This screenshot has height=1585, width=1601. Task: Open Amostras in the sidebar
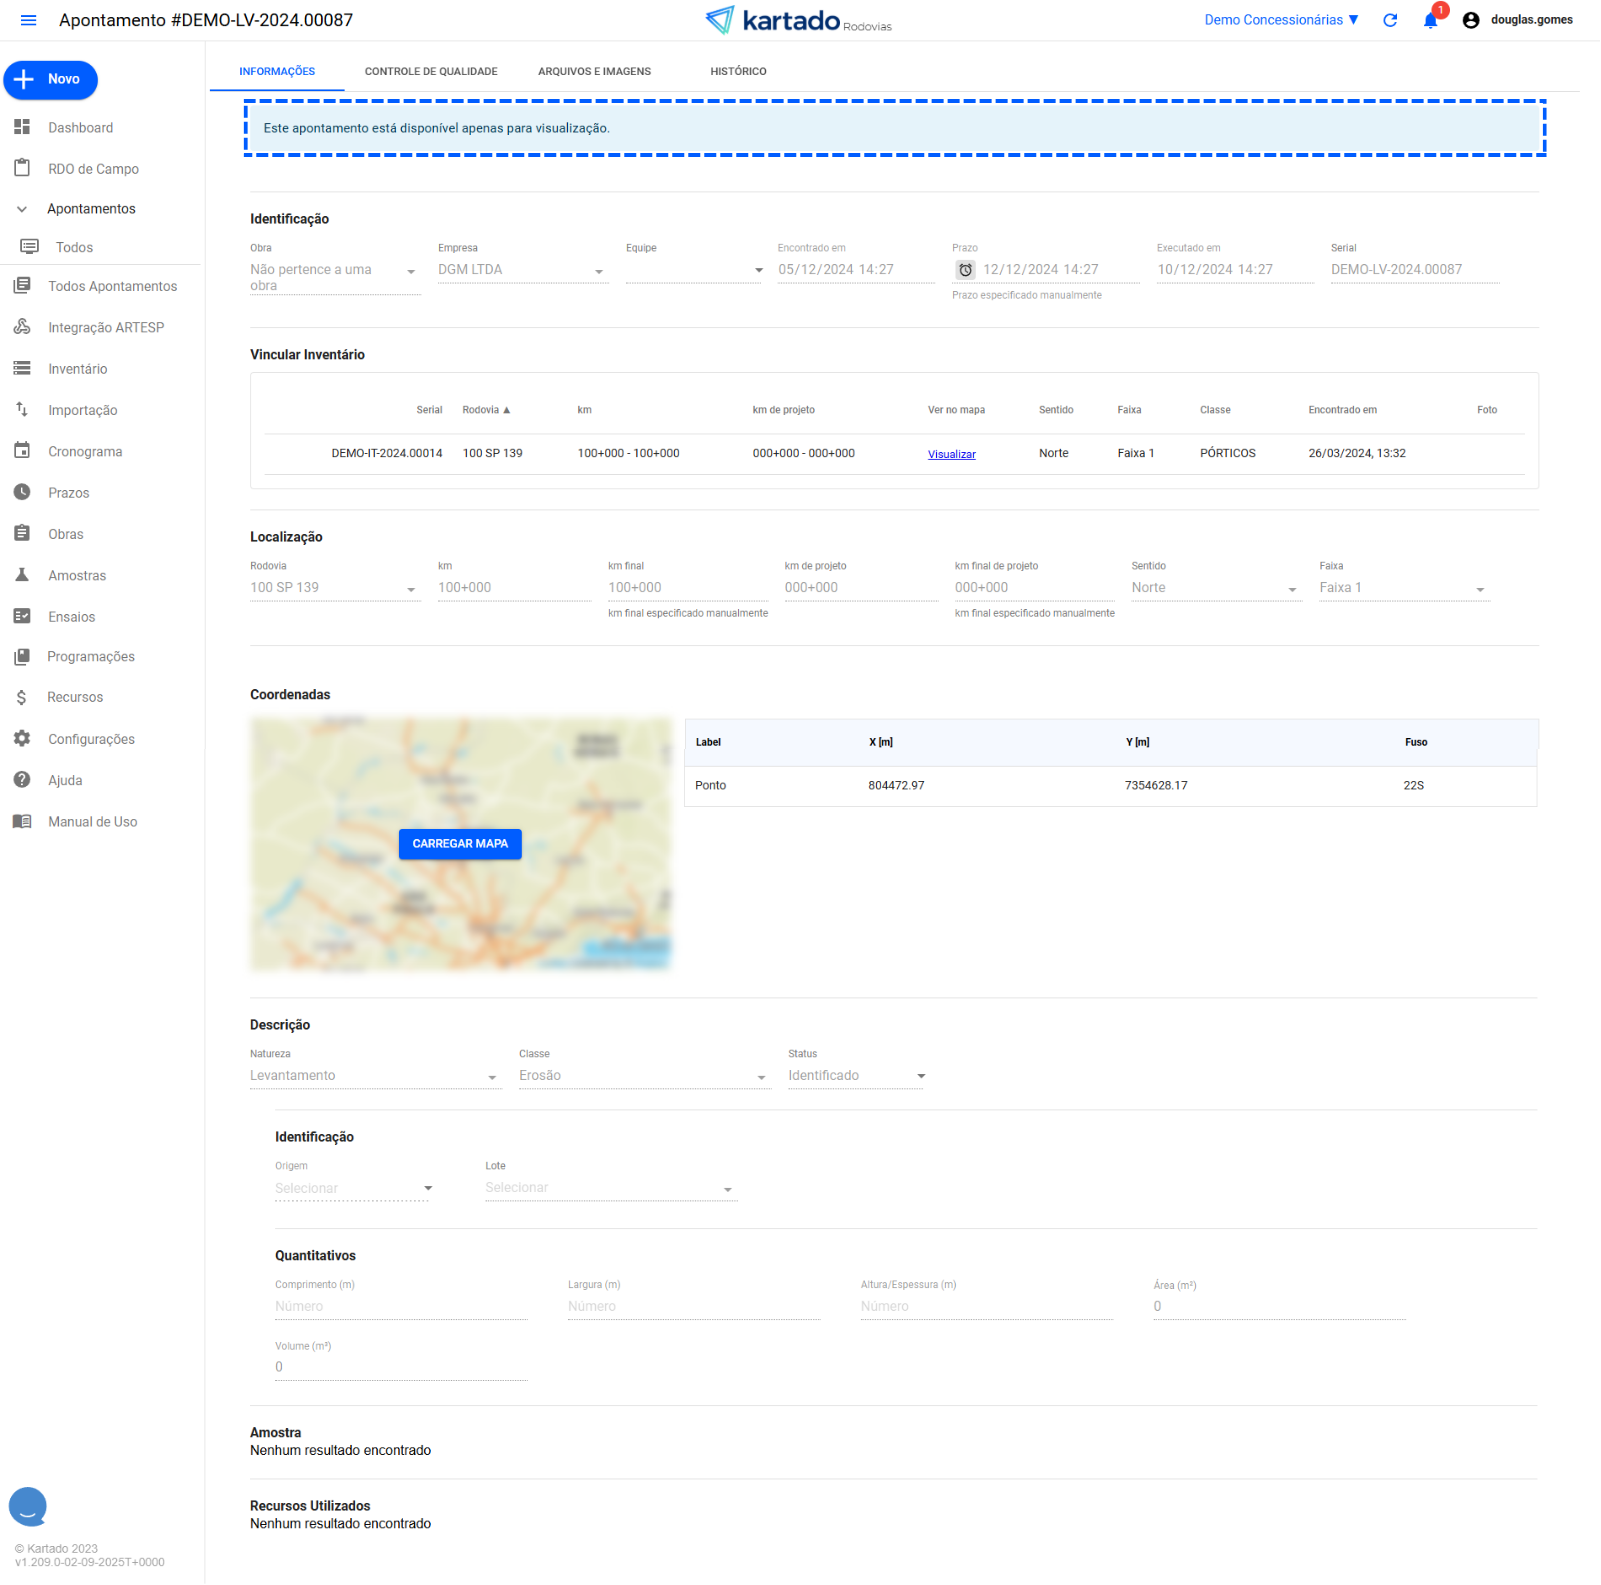coord(77,576)
